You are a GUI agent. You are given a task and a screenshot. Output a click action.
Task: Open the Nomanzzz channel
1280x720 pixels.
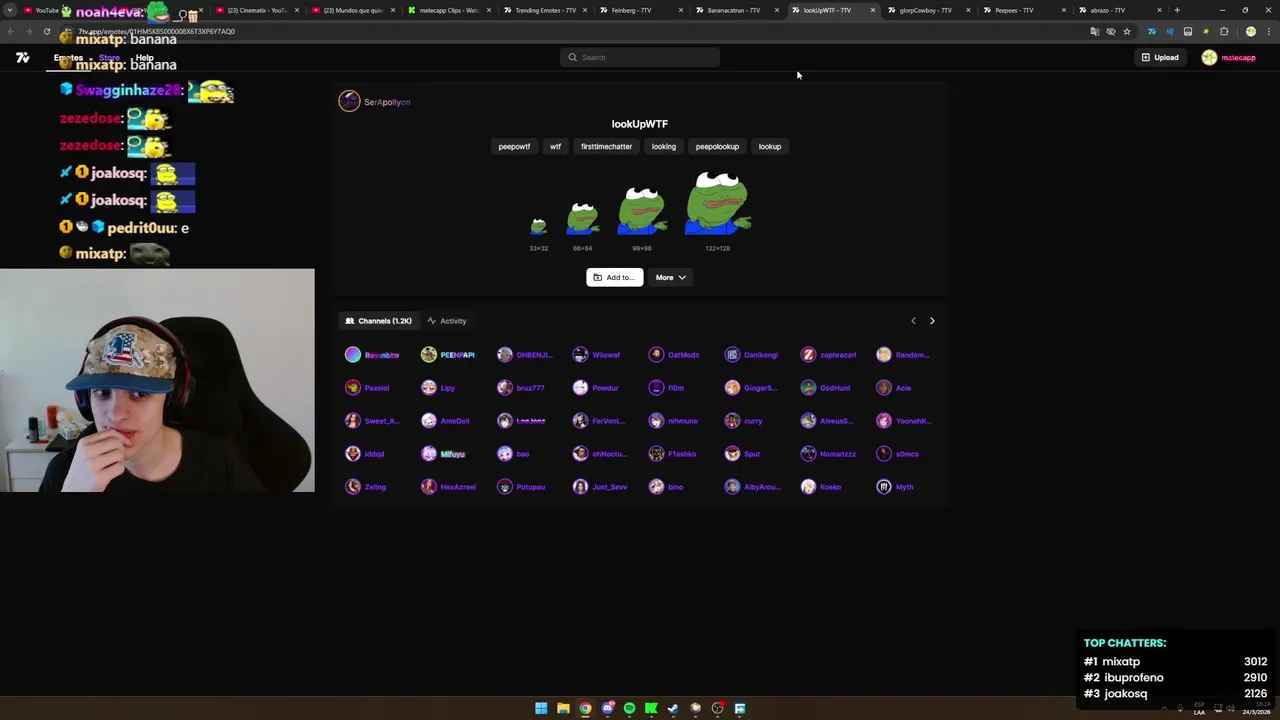tap(828, 454)
